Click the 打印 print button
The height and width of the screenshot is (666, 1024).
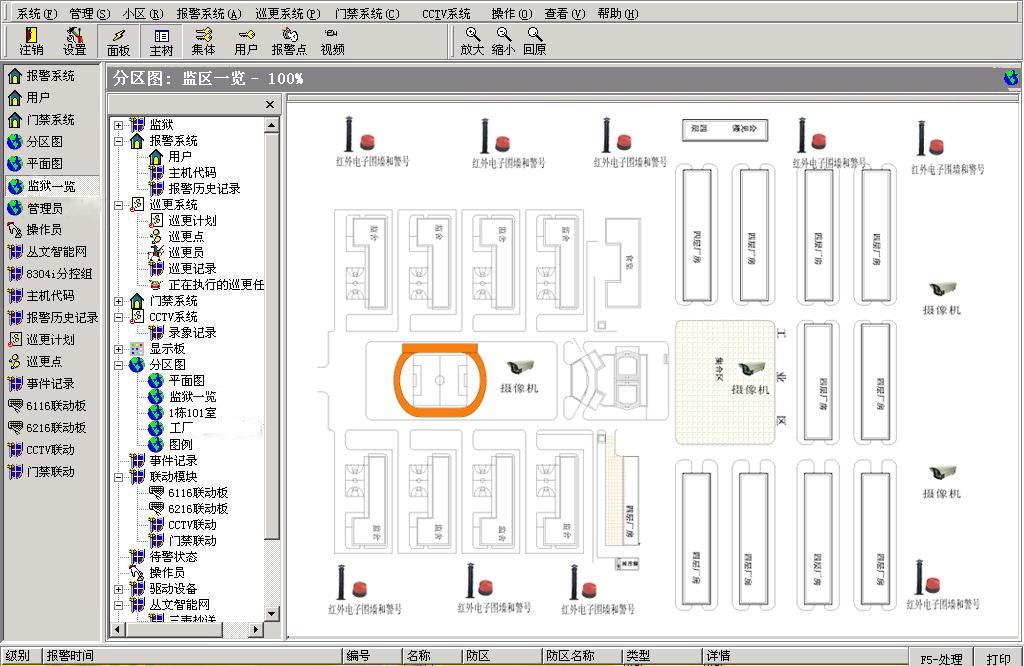coord(997,659)
